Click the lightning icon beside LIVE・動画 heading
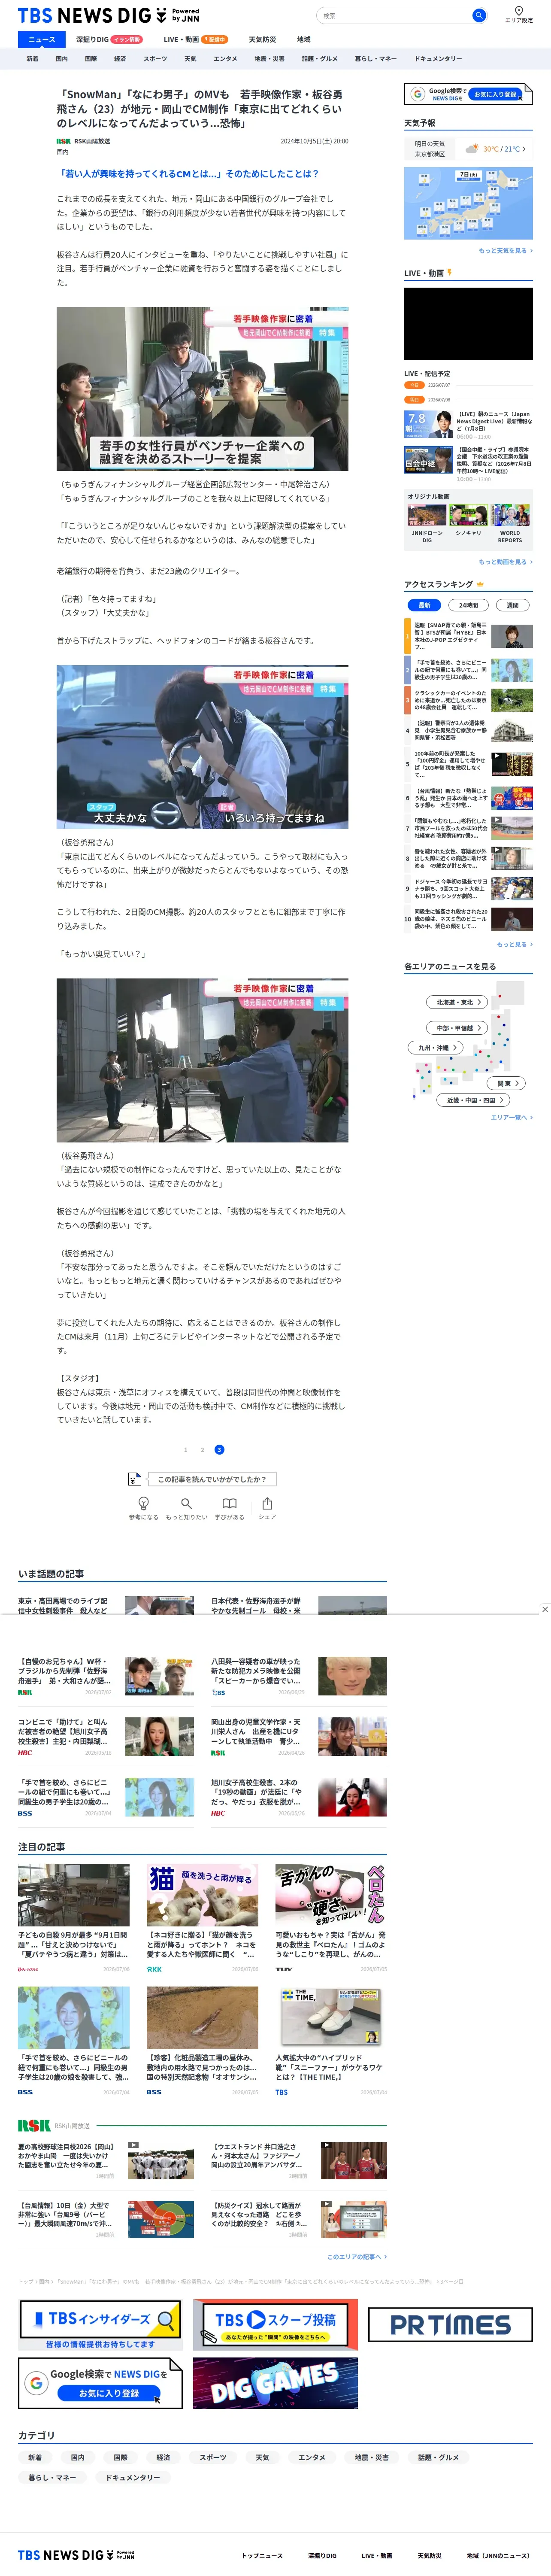The width and height of the screenshot is (551, 2576). click(450, 272)
